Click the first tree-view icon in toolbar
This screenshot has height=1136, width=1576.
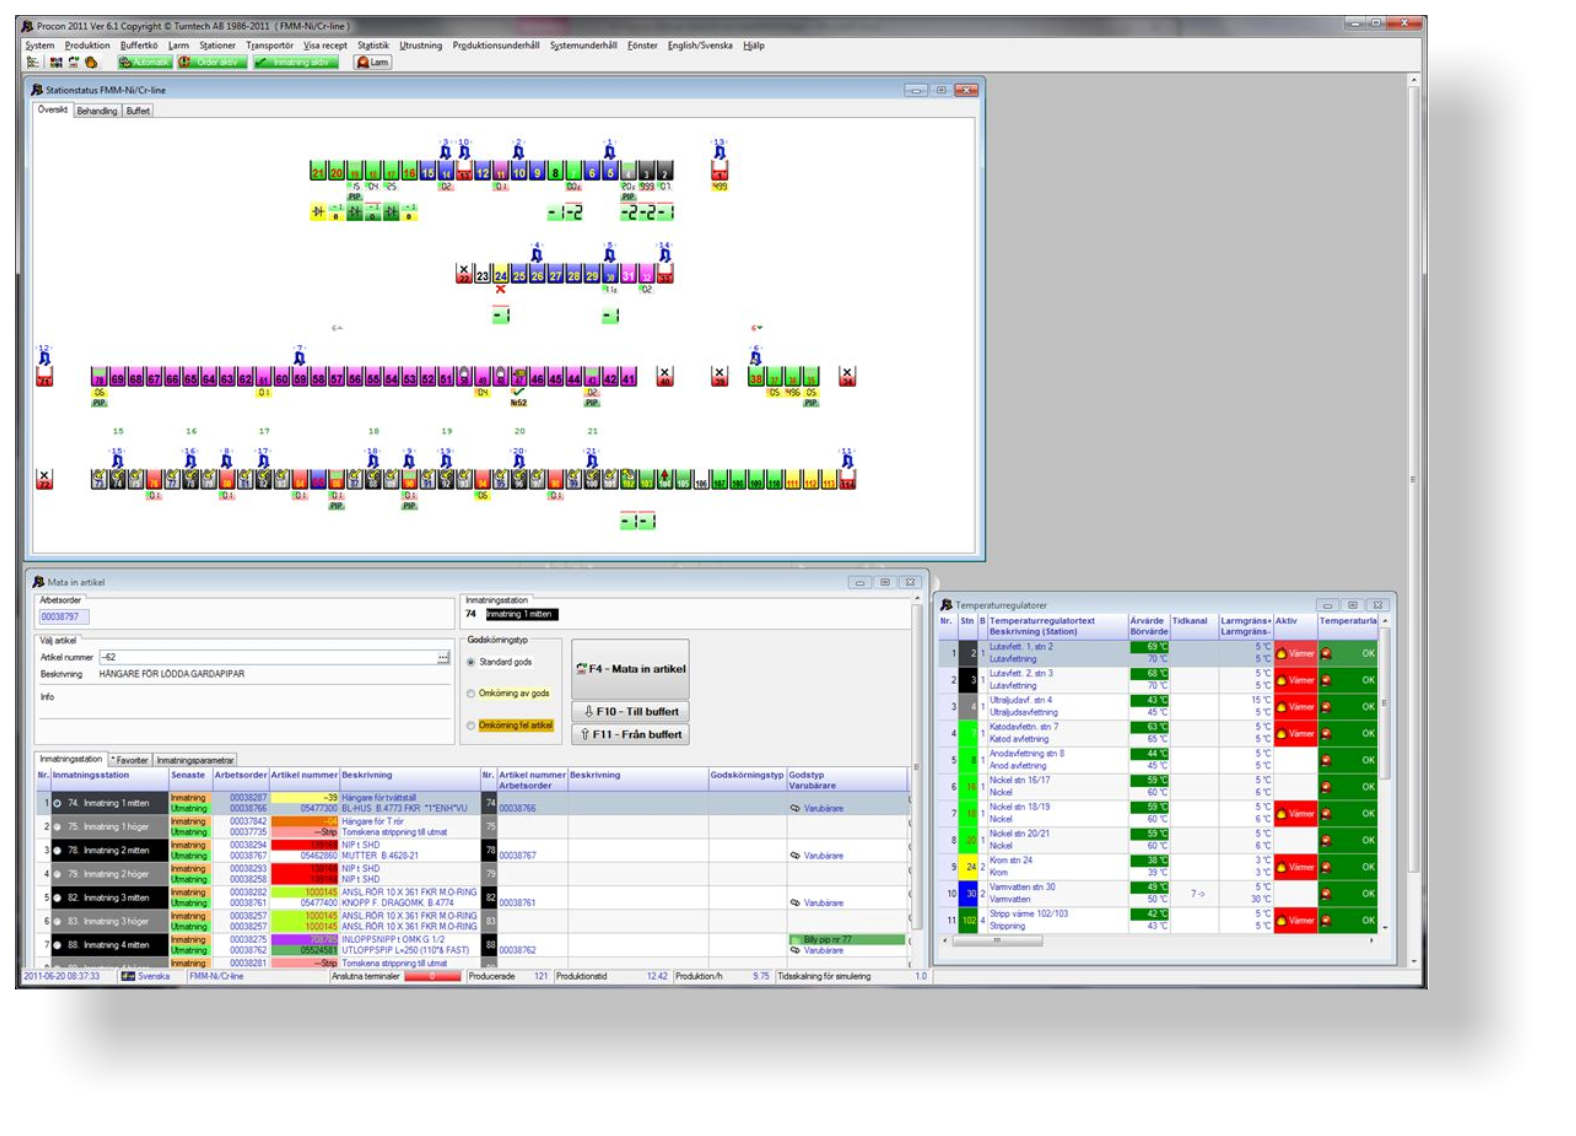tap(33, 62)
